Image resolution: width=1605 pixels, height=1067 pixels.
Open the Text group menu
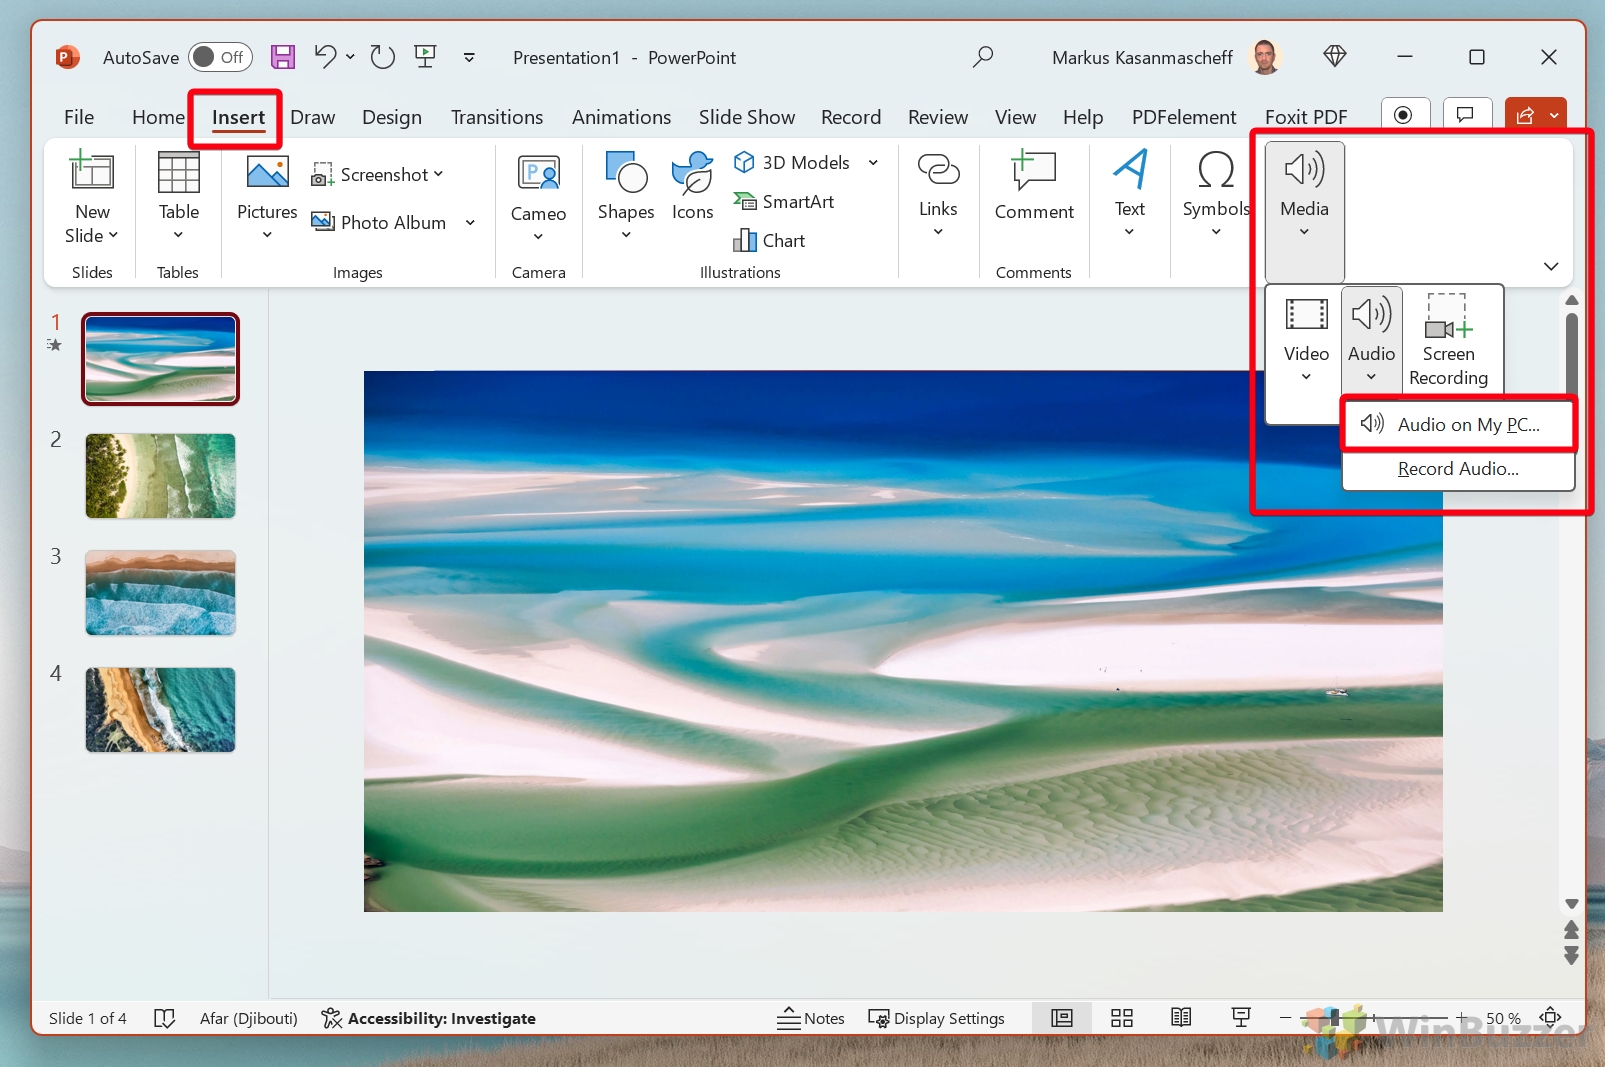(x=1130, y=195)
